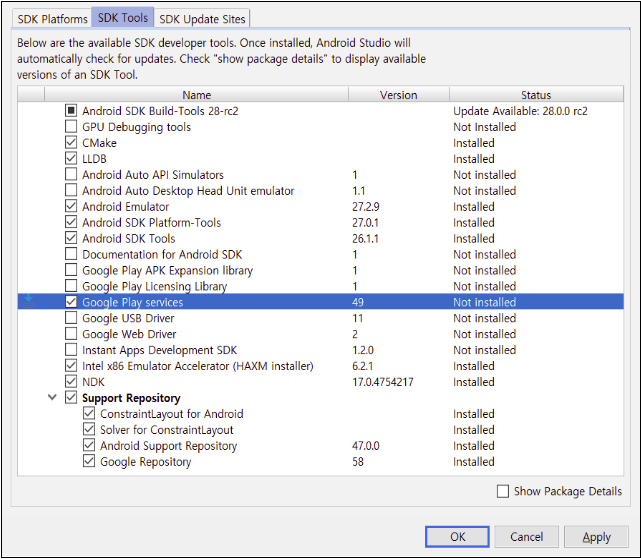Uncheck Google Repository checkbox

tap(89, 461)
